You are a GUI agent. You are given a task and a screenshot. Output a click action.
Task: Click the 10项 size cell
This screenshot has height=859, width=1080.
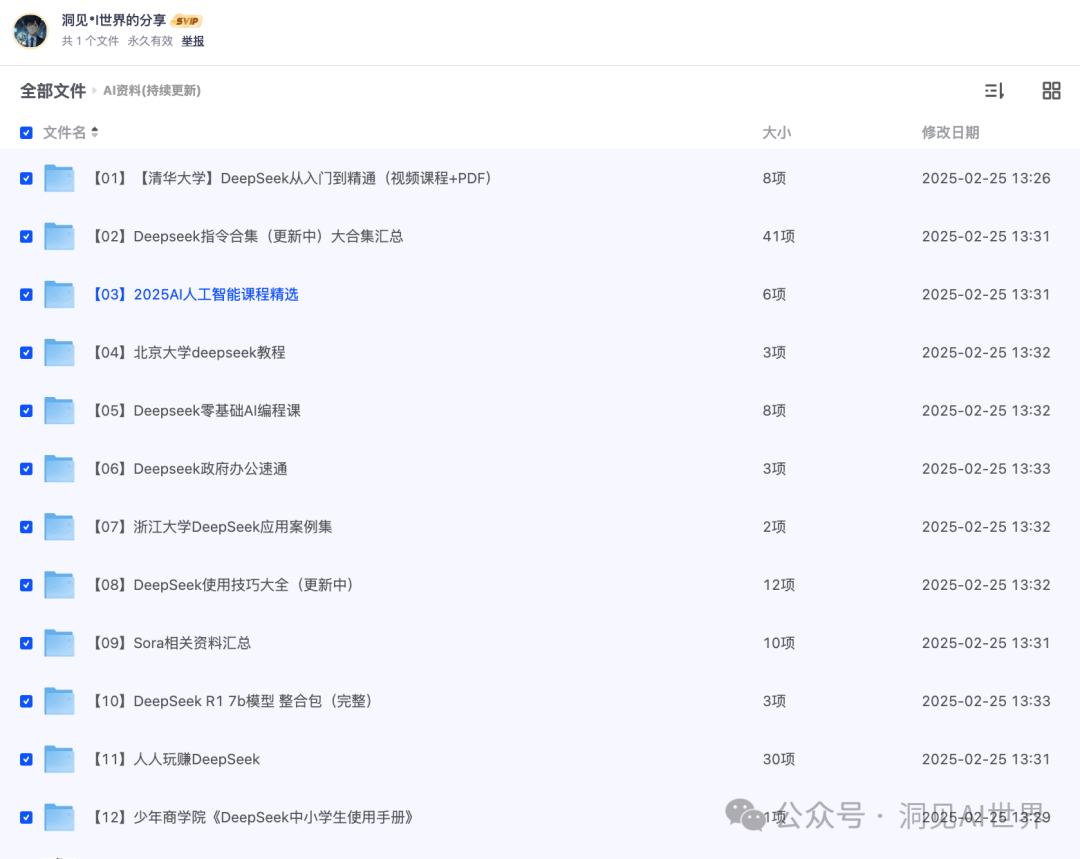click(778, 643)
